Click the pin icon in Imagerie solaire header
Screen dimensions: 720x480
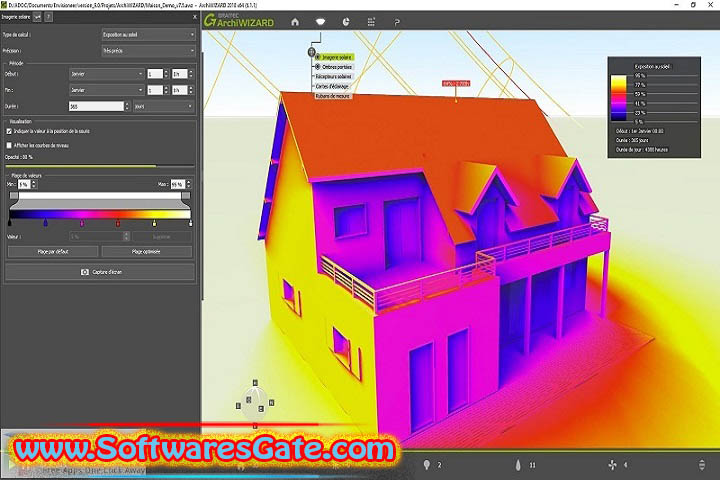(x=37, y=17)
